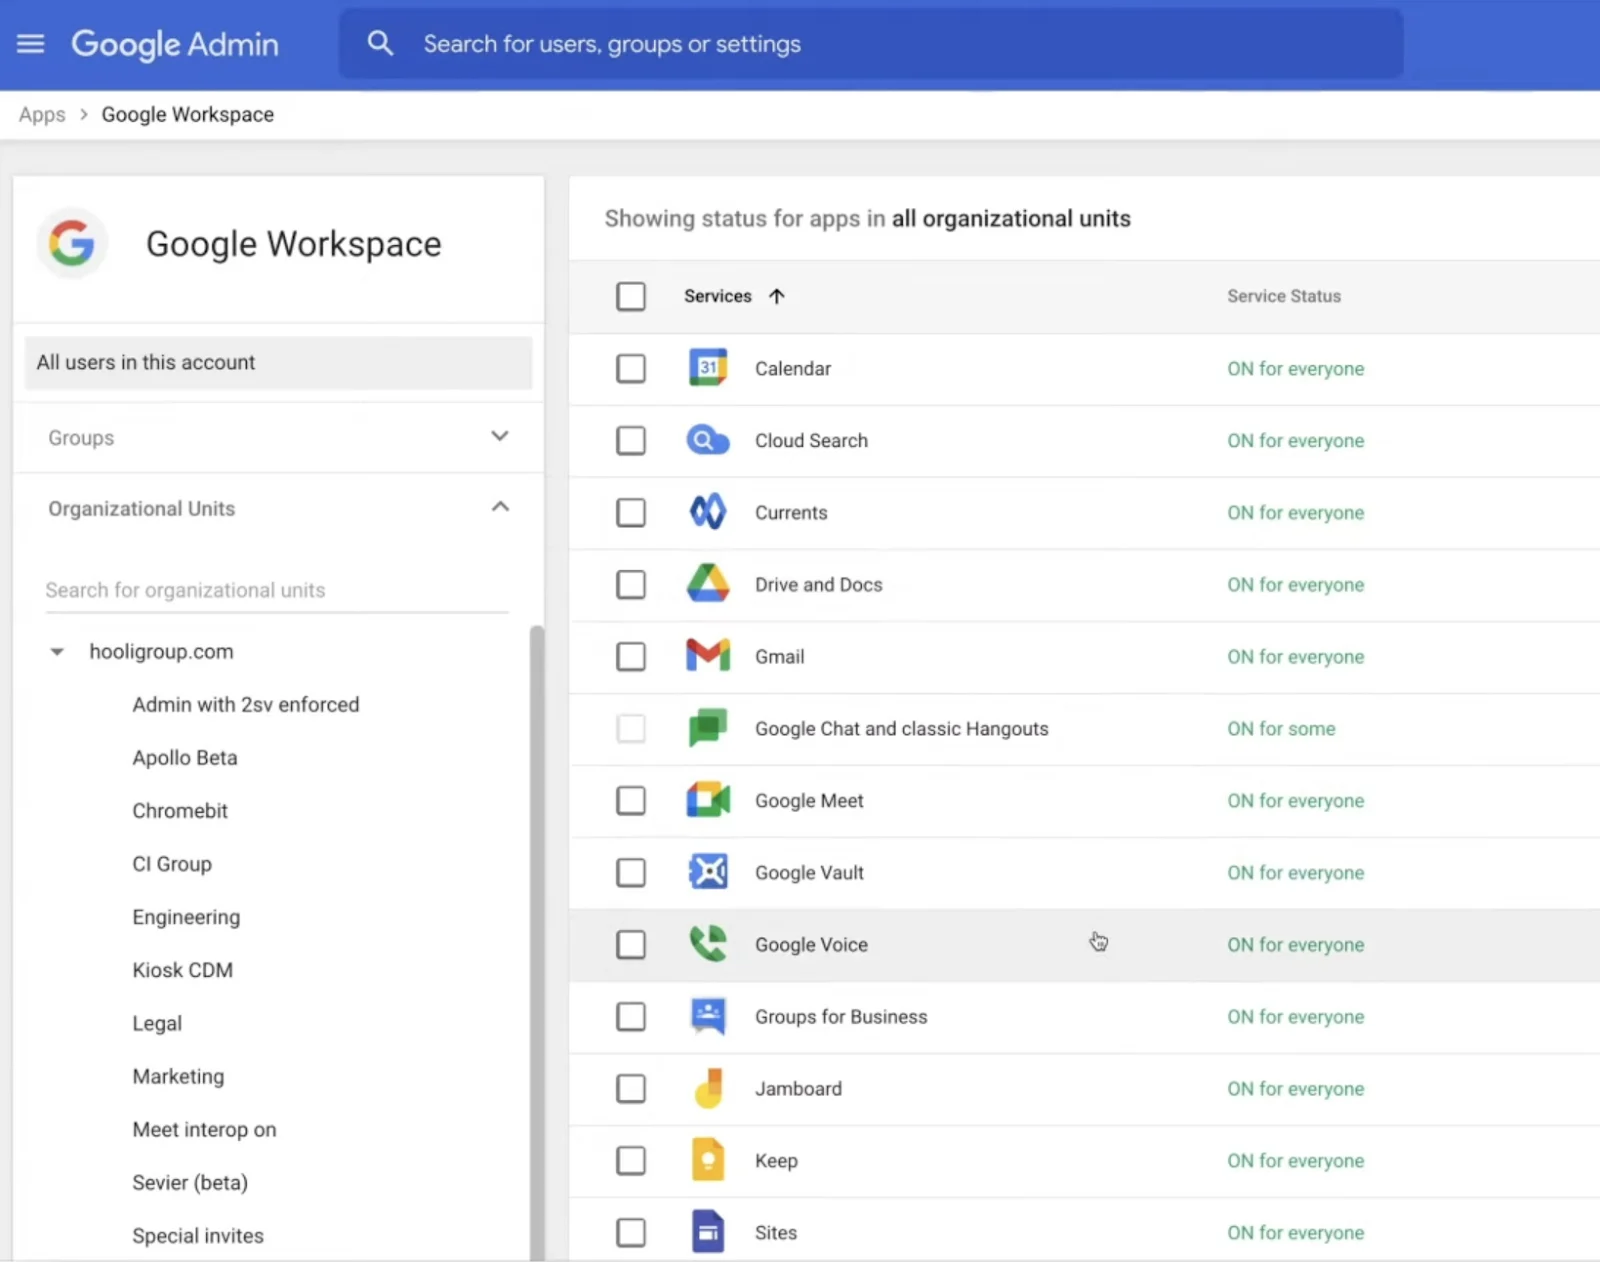This screenshot has width=1600, height=1262.
Task: Select the Legal organizational unit
Action: tap(157, 1023)
